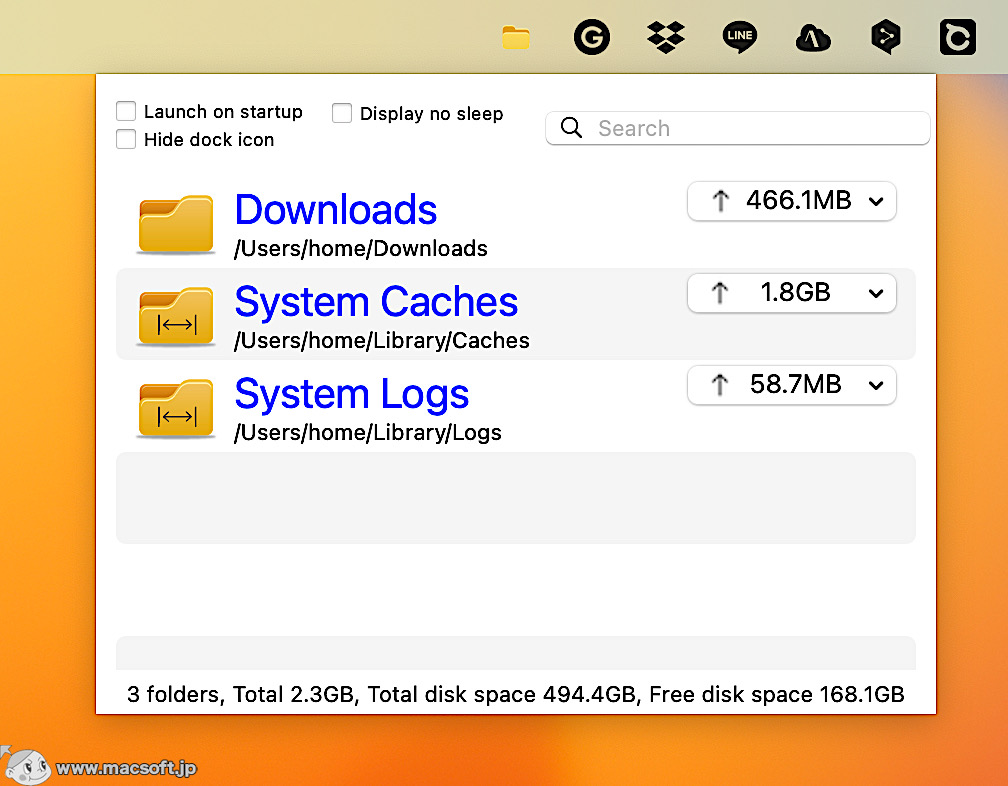
Task: Click the '3 folders, Total 2.3GB' status text
Action: point(240,695)
